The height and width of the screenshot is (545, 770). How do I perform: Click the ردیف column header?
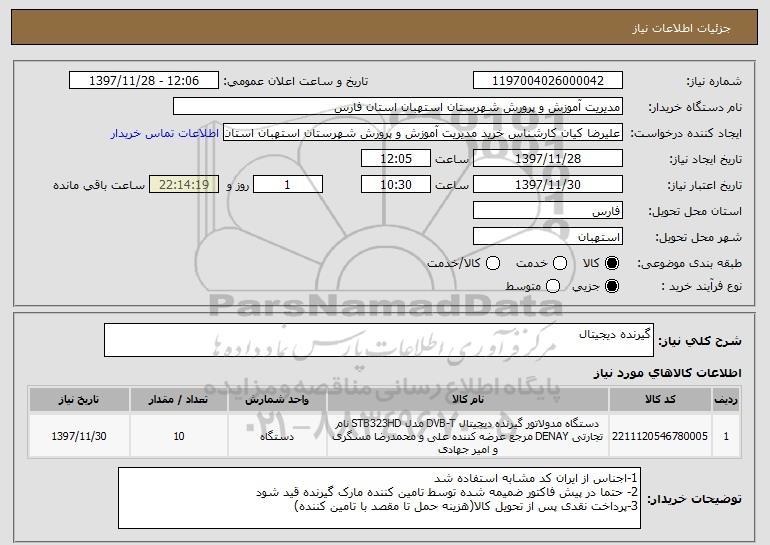pos(726,399)
